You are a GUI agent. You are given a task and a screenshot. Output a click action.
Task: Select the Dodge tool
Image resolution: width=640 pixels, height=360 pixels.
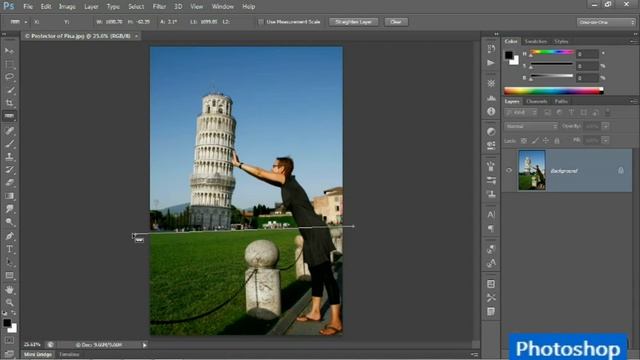pyautogui.click(x=9, y=222)
